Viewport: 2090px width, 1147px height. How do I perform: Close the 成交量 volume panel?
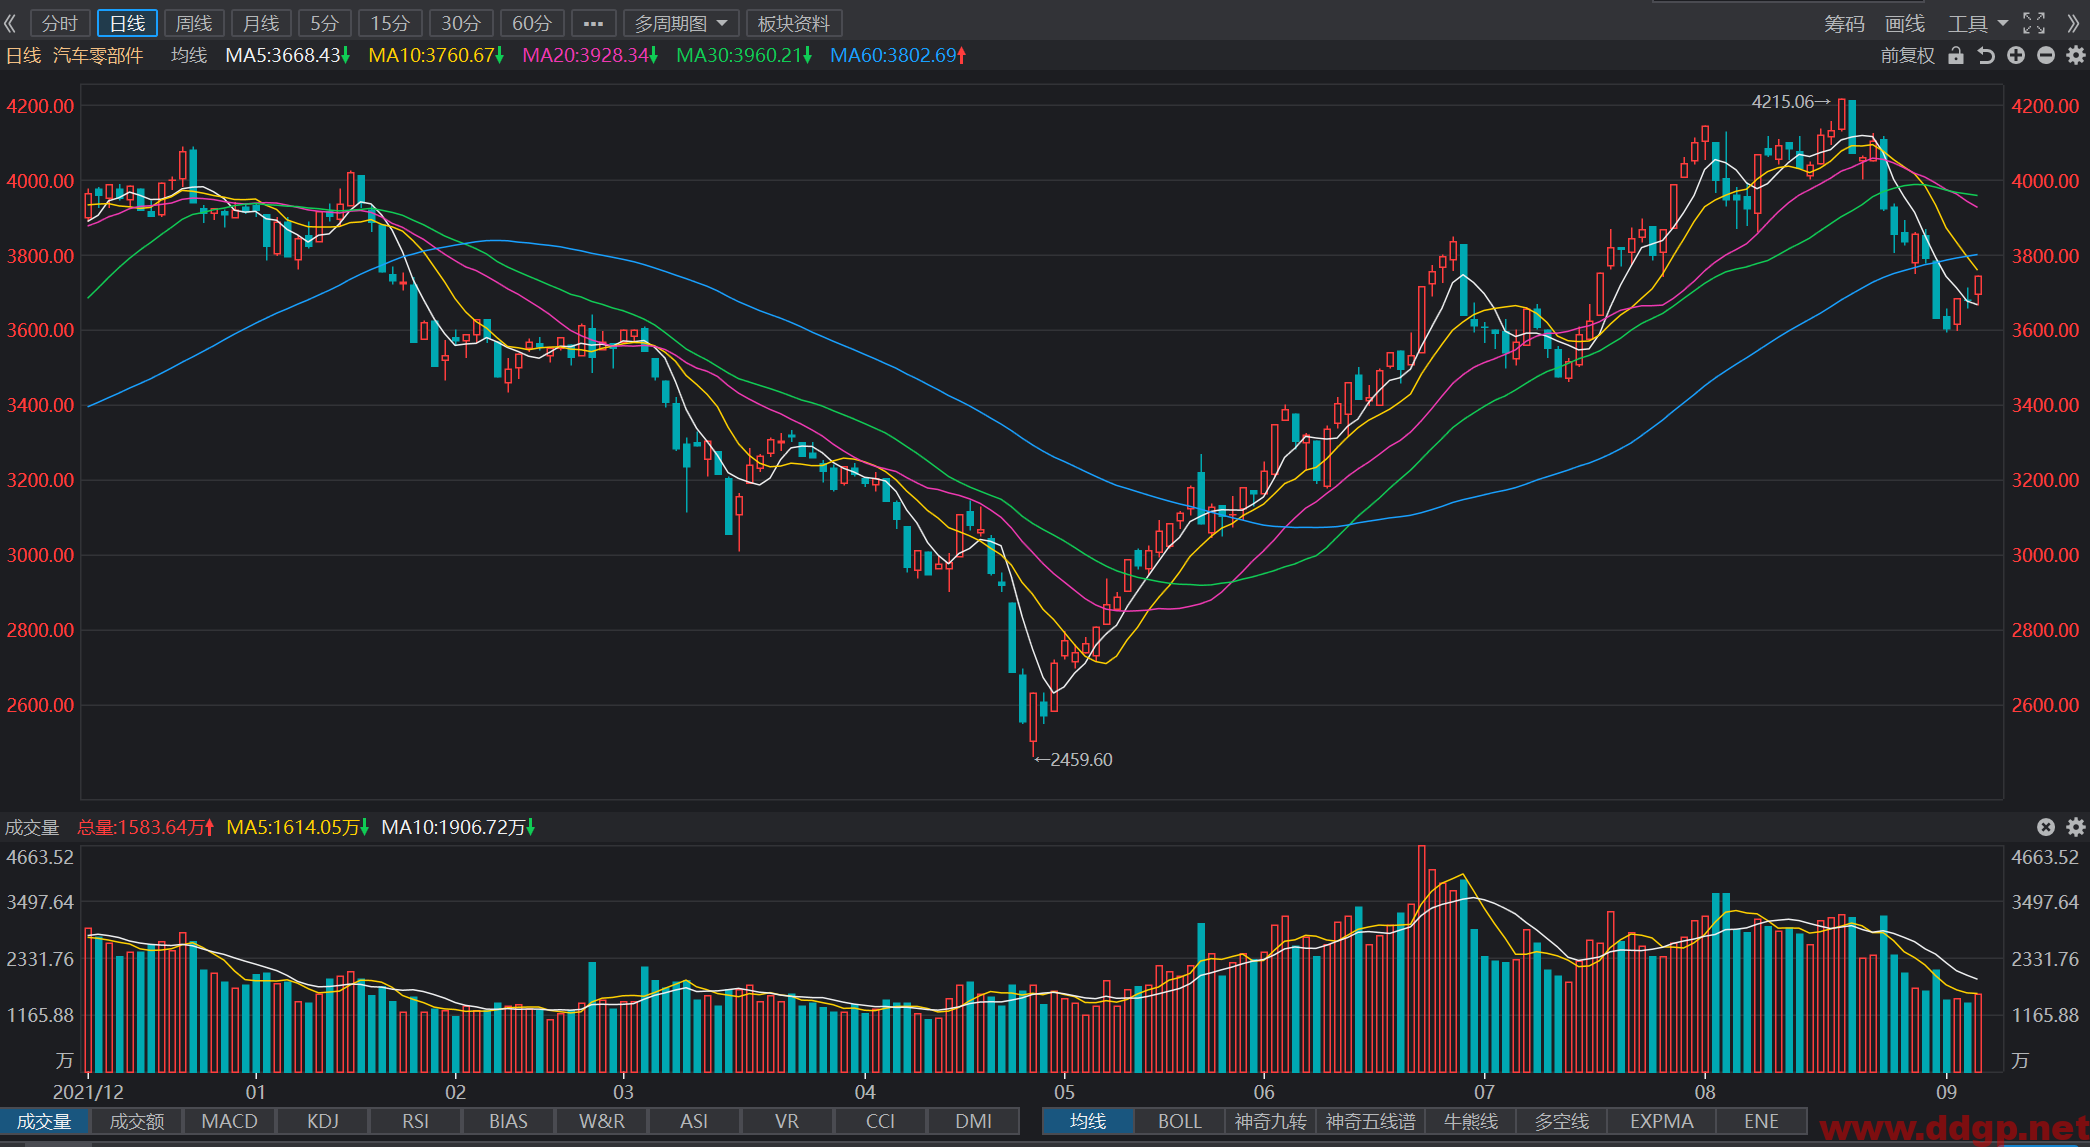click(2046, 827)
